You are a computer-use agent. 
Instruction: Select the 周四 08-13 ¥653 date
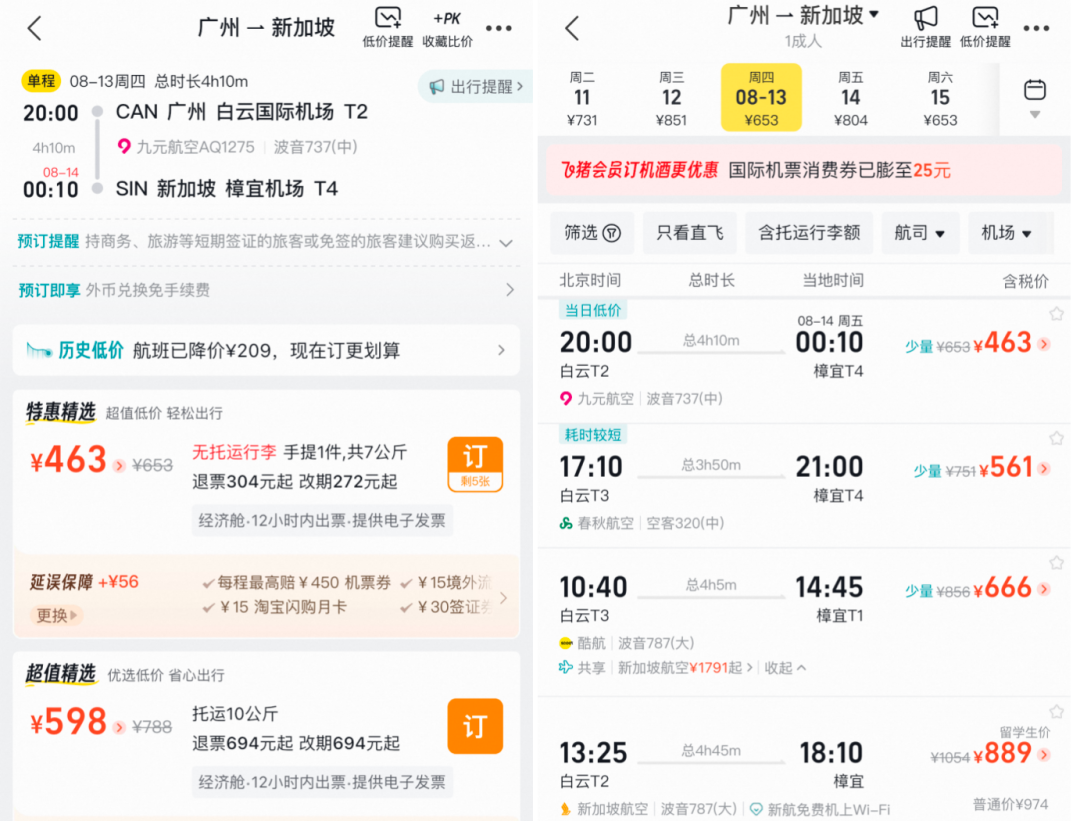coord(761,98)
